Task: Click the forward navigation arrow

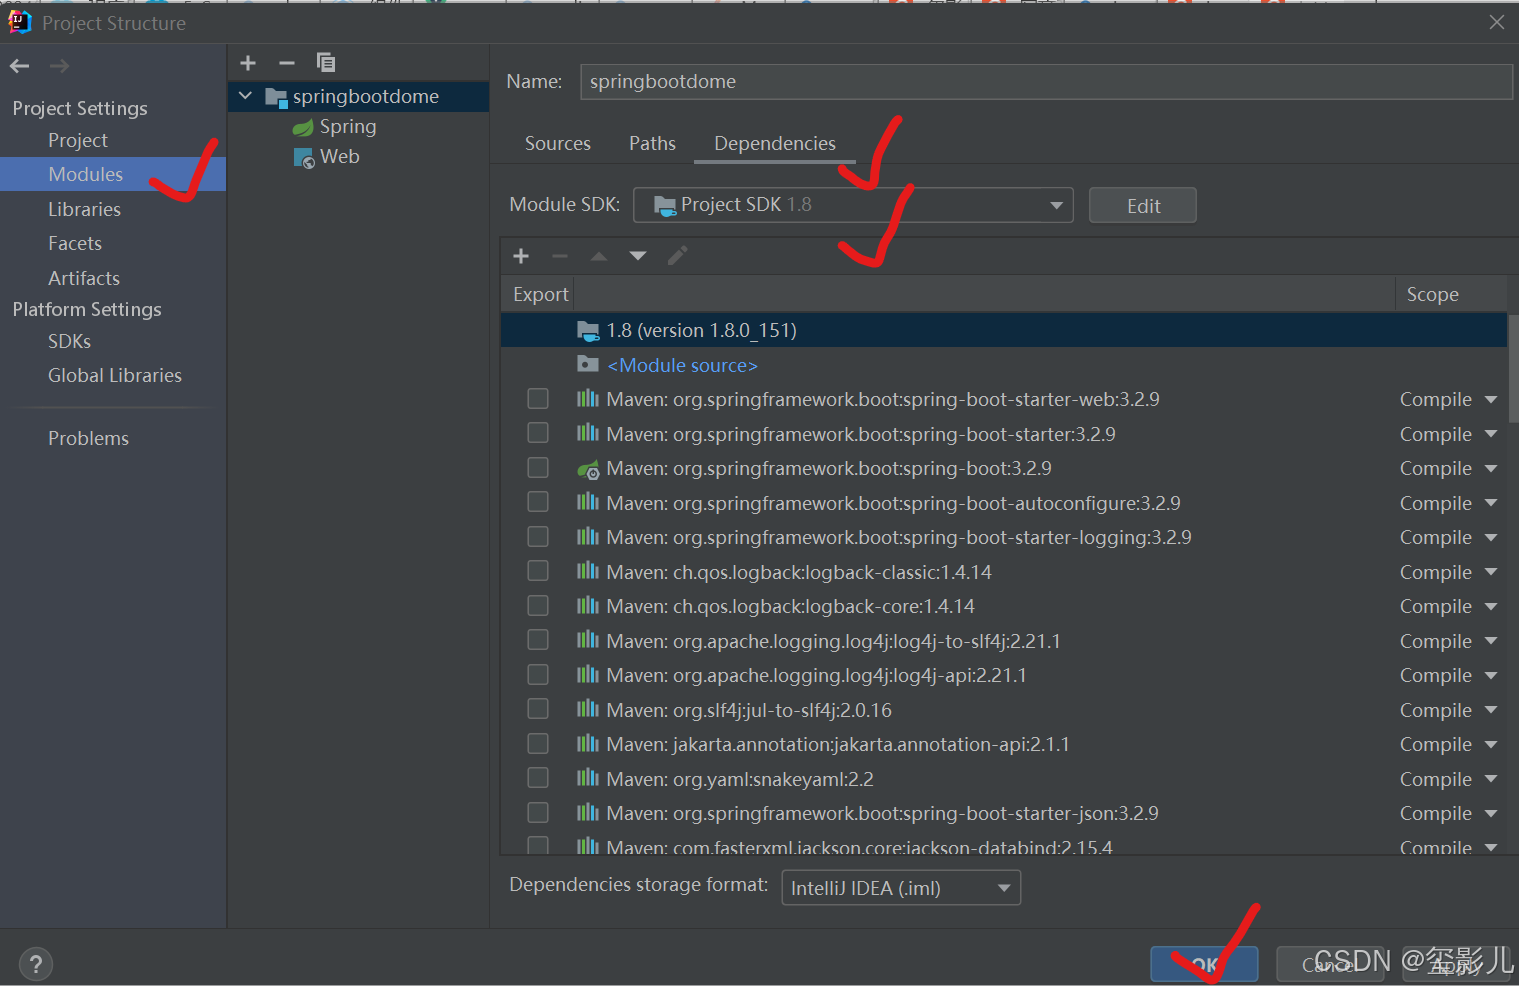Action: tap(60, 66)
